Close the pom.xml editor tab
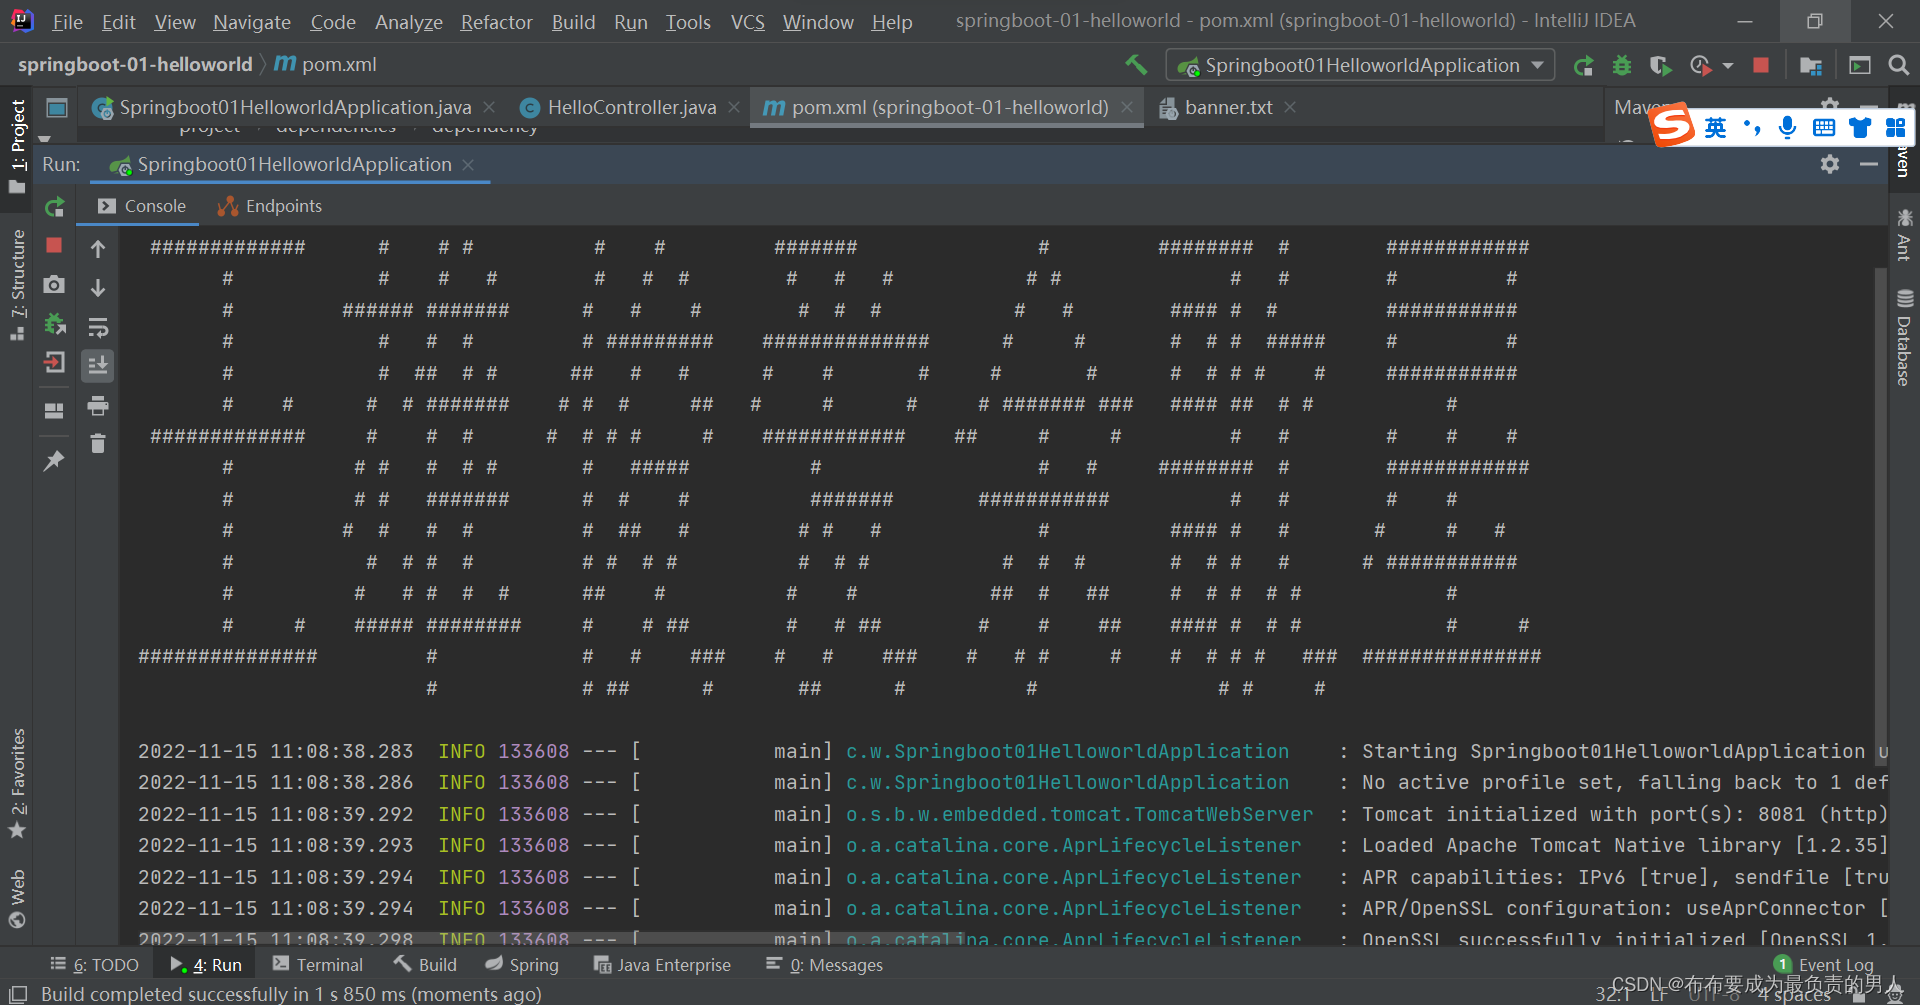This screenshot has width=1920, height=1005. tap(1127, 107)
